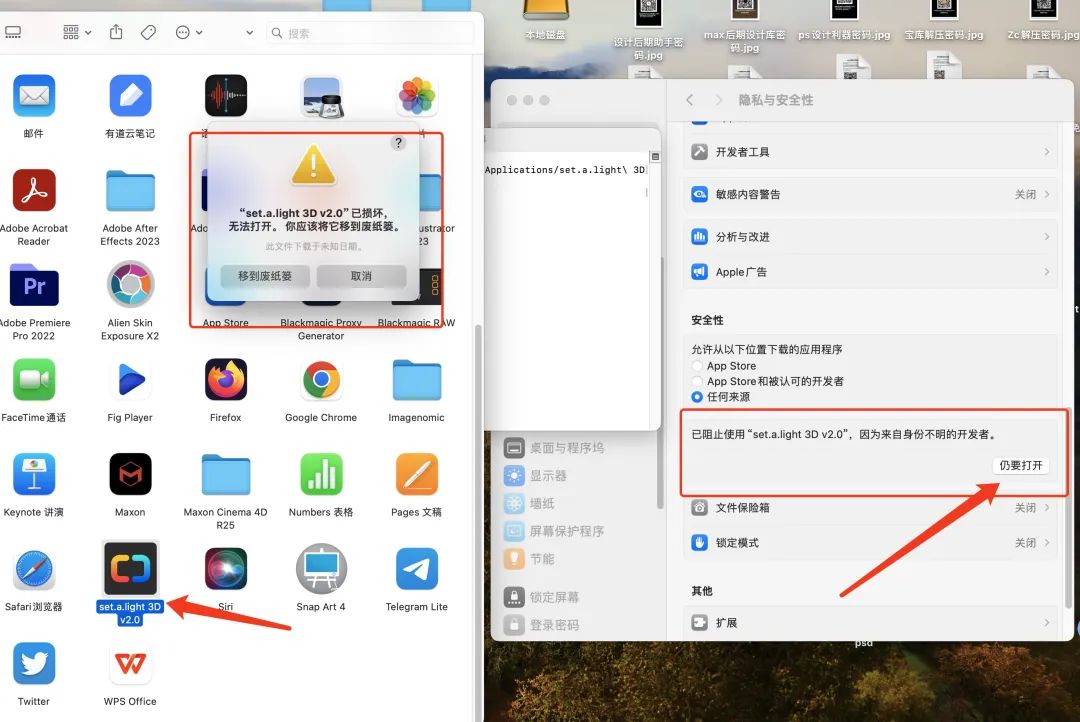Click the Terminal window scrollbar top button
1080x722 pixels.
(656, 157)
